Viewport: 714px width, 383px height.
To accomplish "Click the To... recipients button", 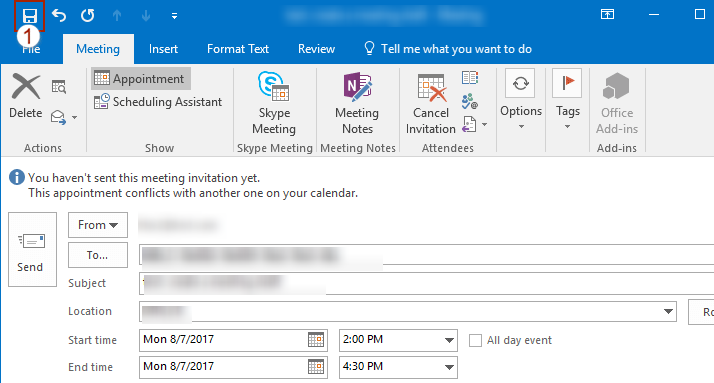I will [98, 255].
